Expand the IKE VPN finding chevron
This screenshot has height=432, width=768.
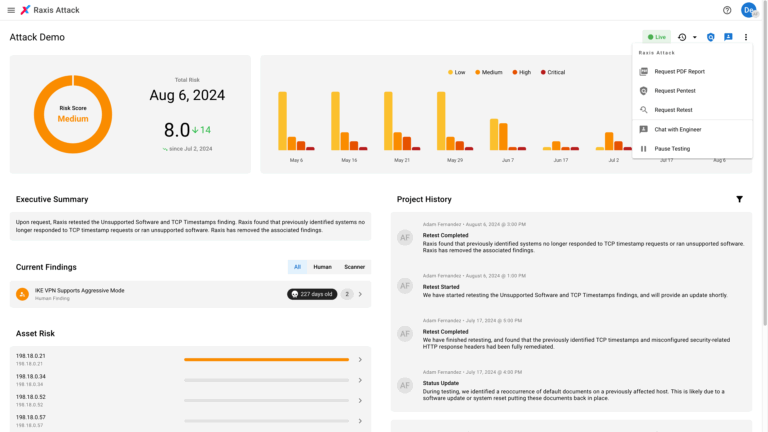(x=360, y=294)
